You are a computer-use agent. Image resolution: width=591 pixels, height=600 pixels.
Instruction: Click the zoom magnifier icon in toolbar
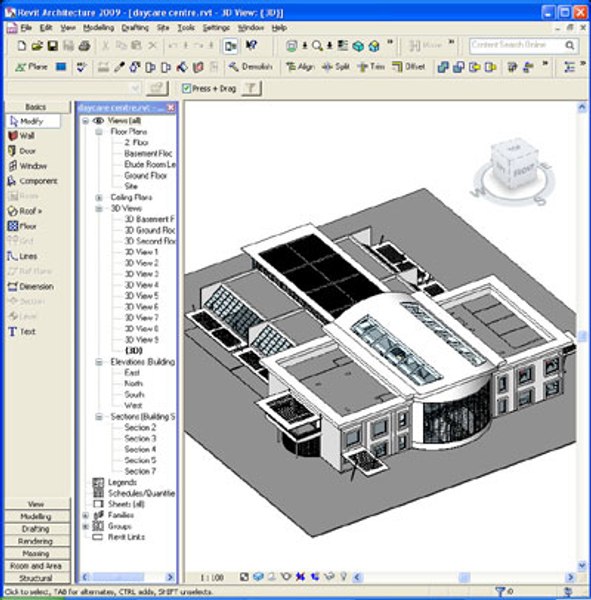click(x=317, y=46)
